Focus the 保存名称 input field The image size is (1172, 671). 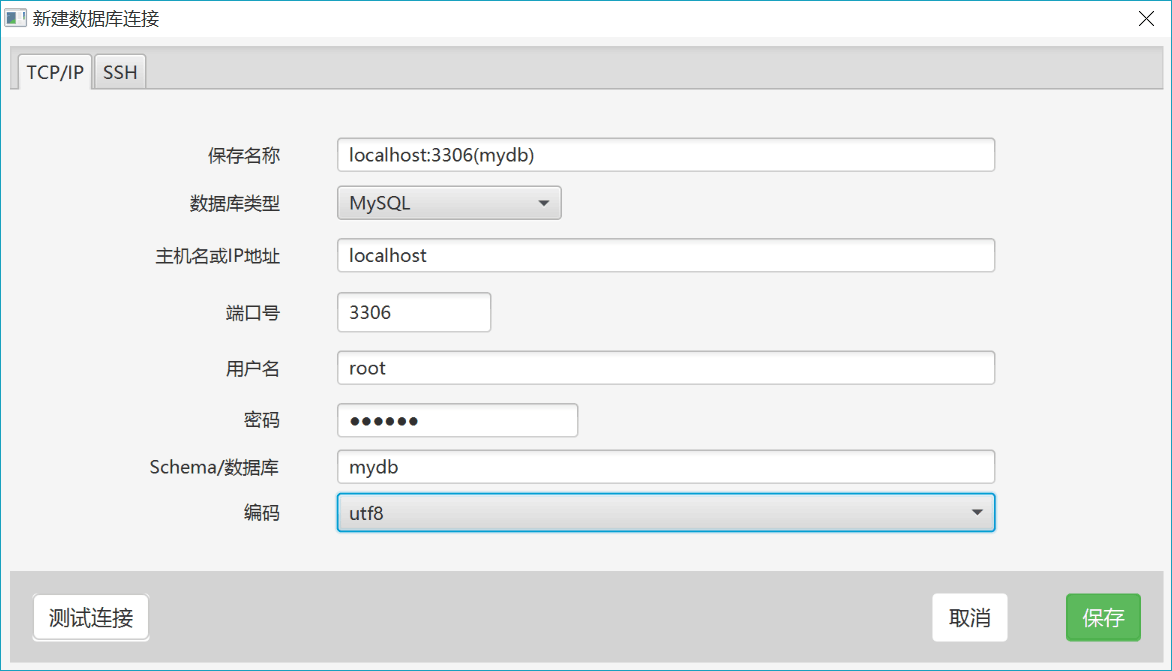point(665,155)
